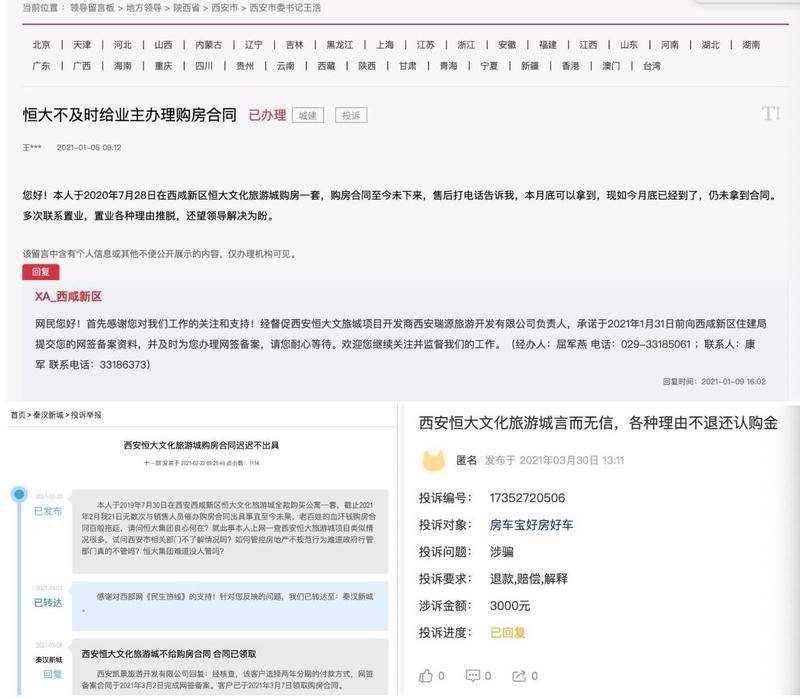The image size is (800, 698).
Task: Click the title 恒大不及时给业主办理购房合同
Action: (x=130, y=115)
